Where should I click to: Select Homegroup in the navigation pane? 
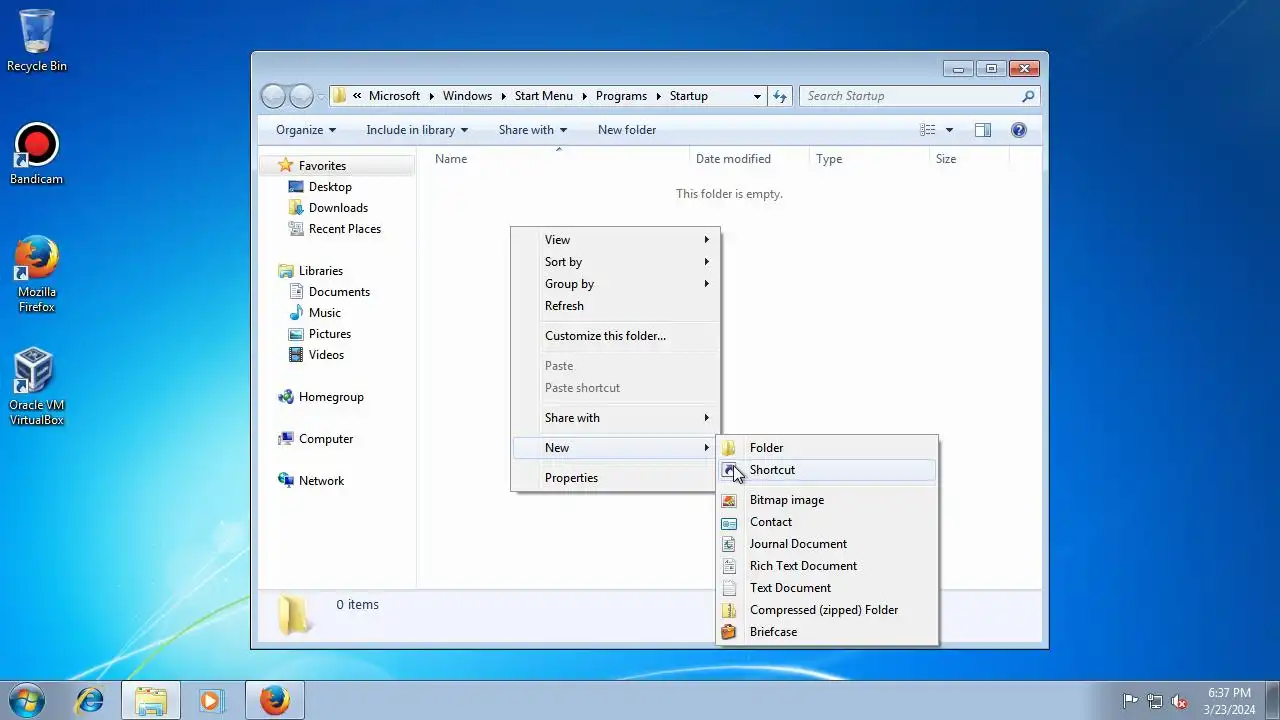pyautogui.click(x=331, y=397)
